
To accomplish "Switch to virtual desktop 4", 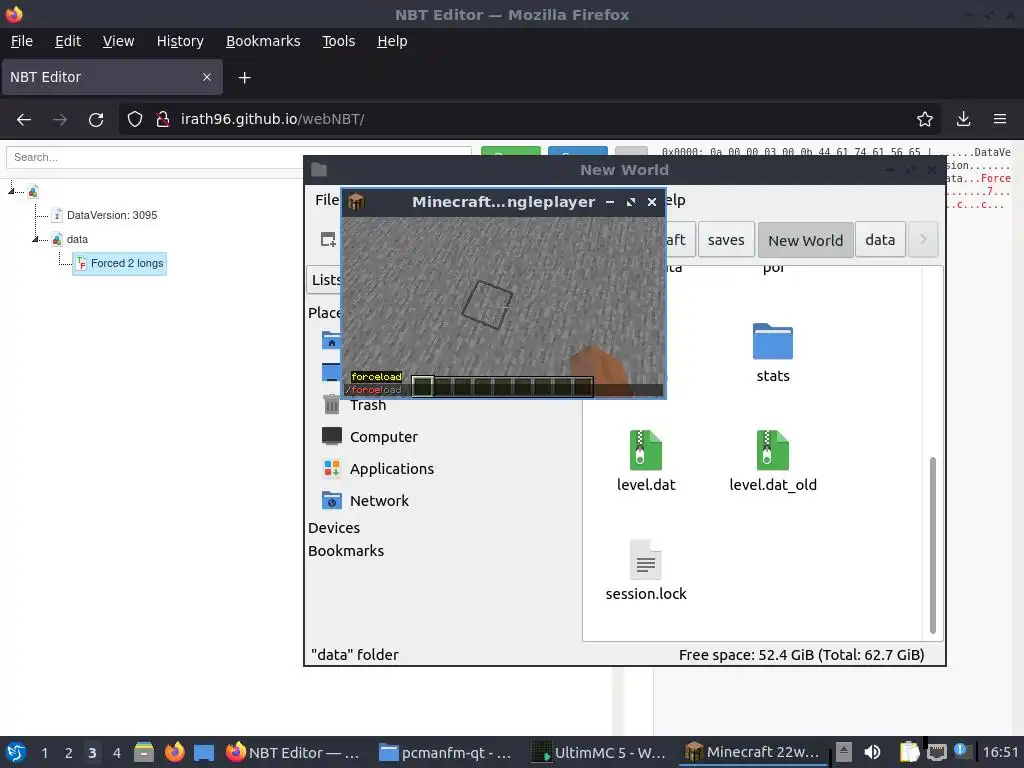I will click(116, 753).
